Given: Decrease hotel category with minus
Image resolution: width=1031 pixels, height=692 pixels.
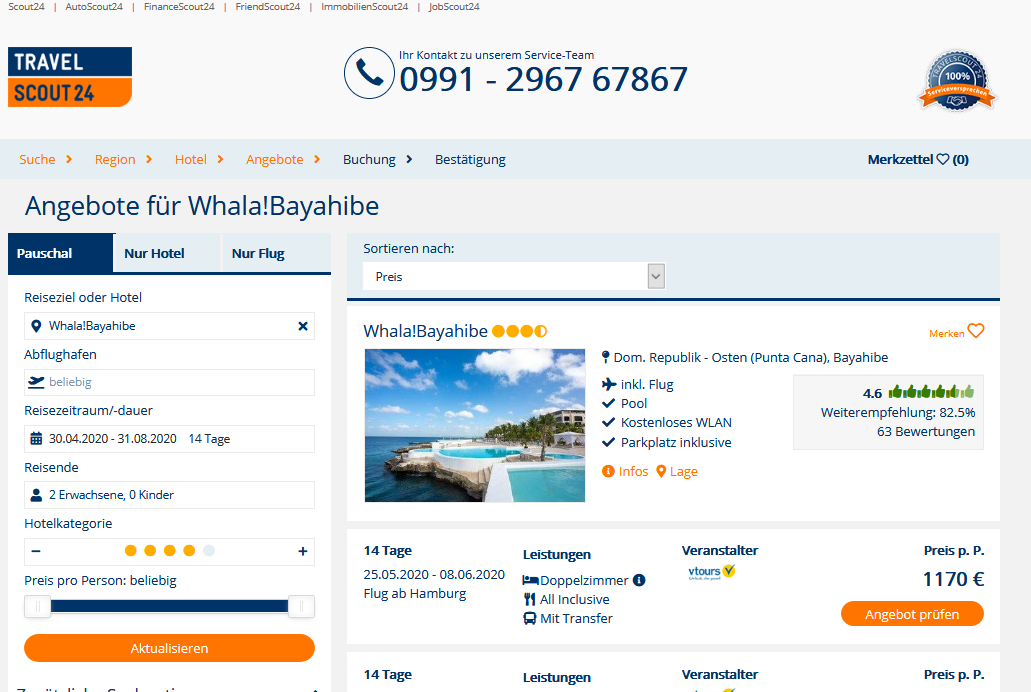Looking at the screenshot, I should [36, 551].
